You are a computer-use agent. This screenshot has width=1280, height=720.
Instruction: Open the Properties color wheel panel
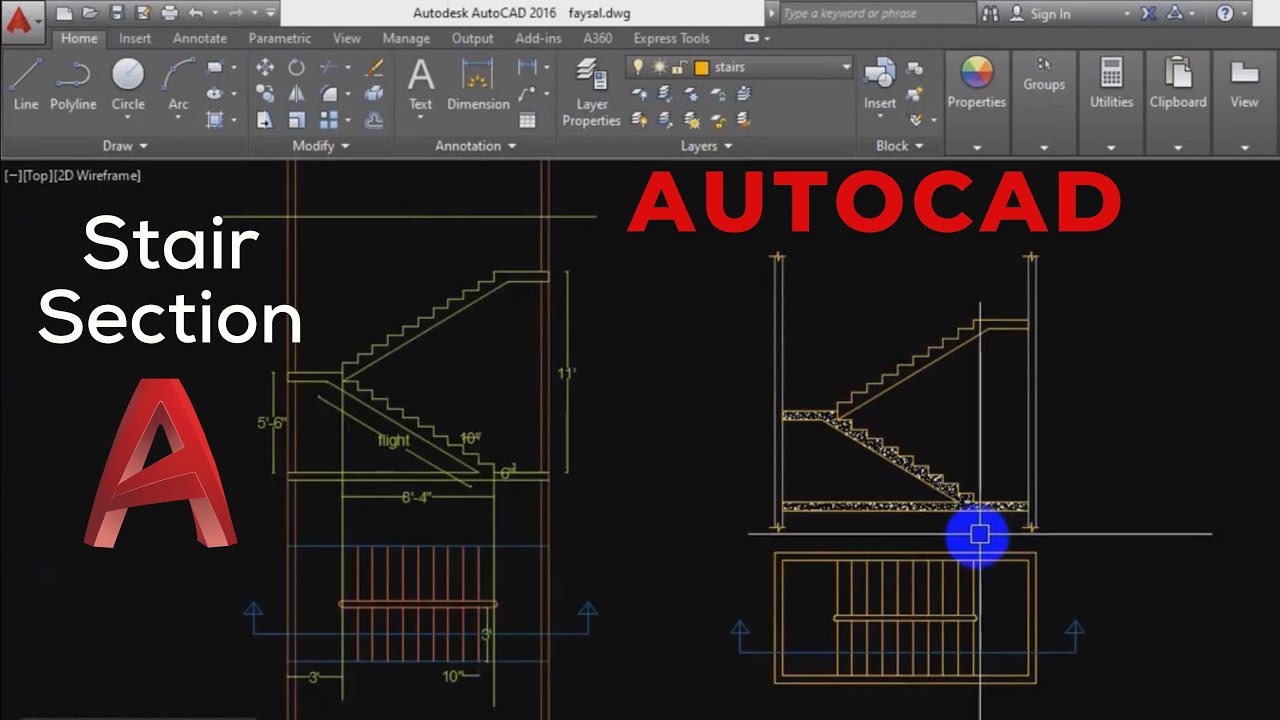pyautogui.click(x=977, y=104)
